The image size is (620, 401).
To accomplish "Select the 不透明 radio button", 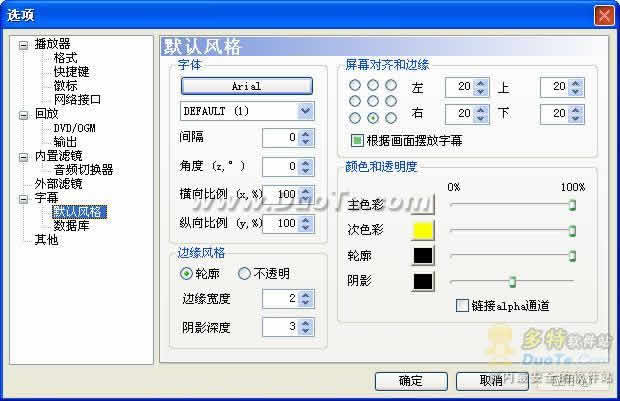I will pyautogui.click(x=244, y=273).
